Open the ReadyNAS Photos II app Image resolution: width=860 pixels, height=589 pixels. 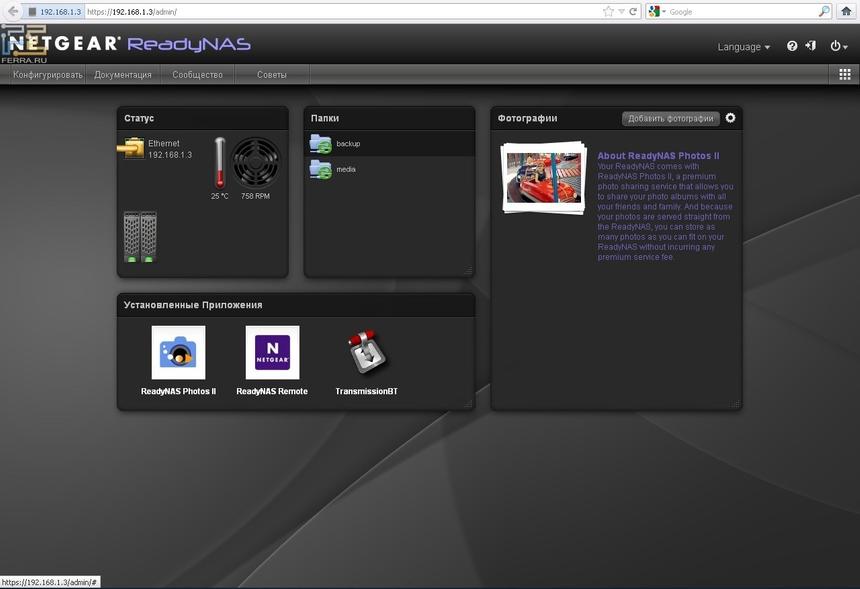178,353
